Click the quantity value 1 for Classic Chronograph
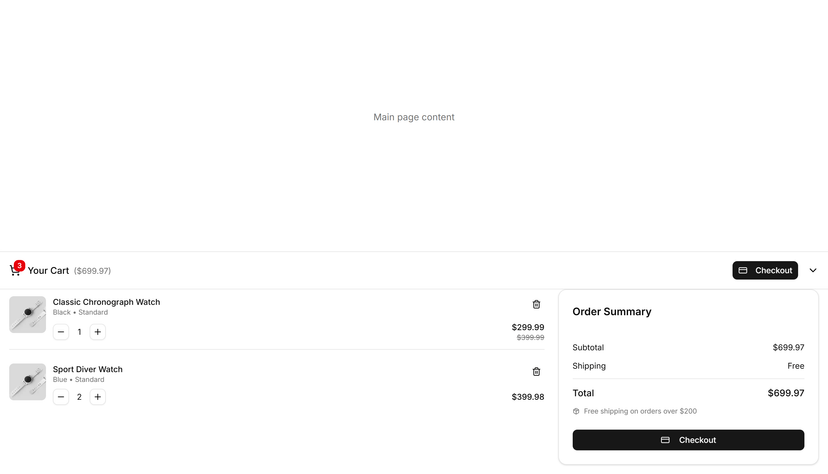This screenshot has height=474, width=828. pyautogui.click(x=79, y=332)
